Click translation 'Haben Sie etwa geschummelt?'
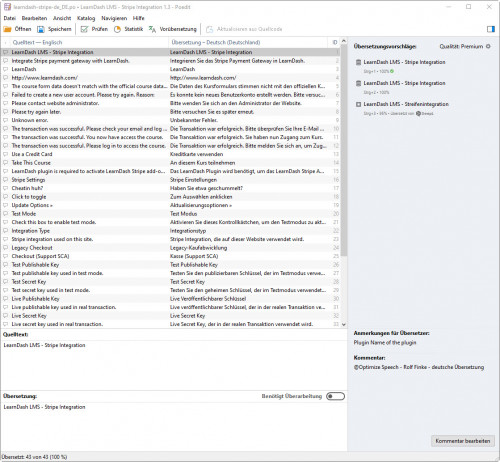The width and height of the screenshot is (500, 462). tap(206, 188)
